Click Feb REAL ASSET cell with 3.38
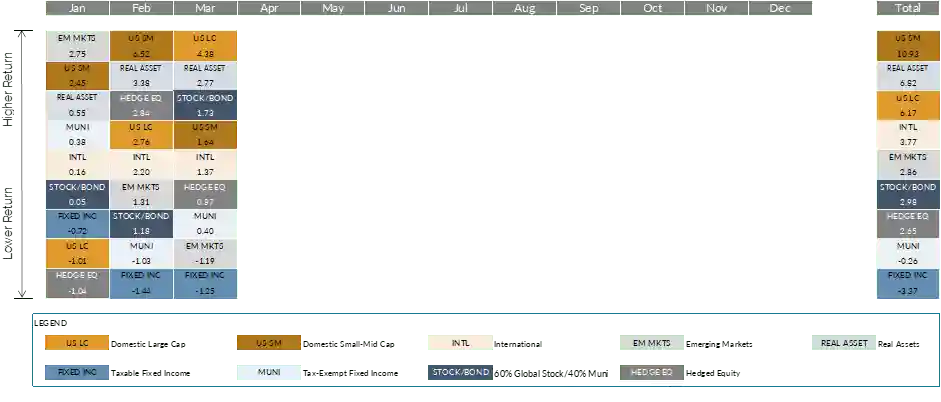 click(142, 76)
